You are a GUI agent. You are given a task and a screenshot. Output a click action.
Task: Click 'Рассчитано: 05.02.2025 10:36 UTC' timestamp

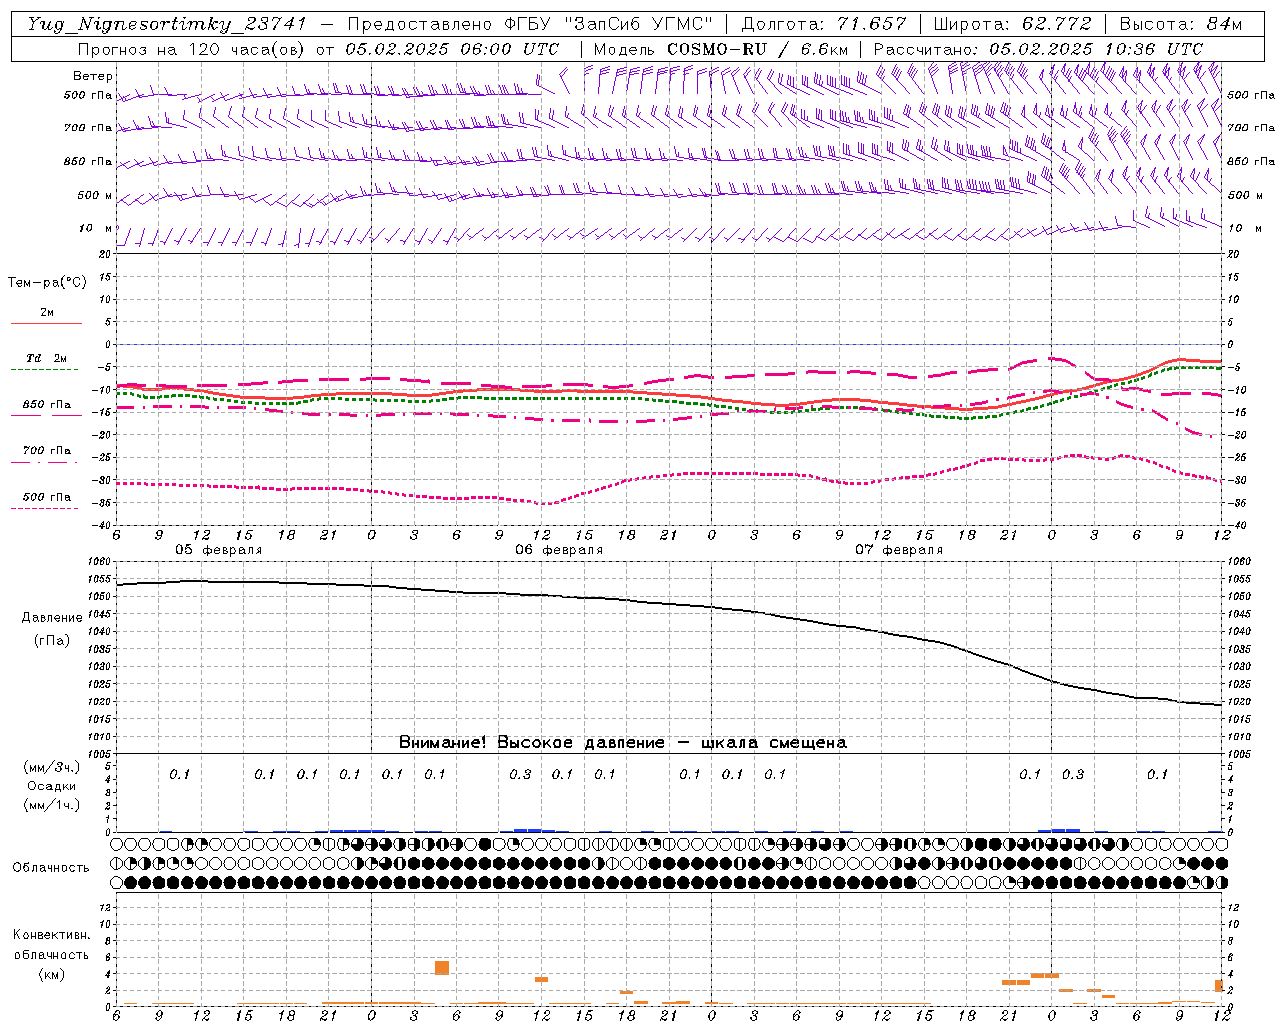pyautogui.click(x=1038, y=49)
